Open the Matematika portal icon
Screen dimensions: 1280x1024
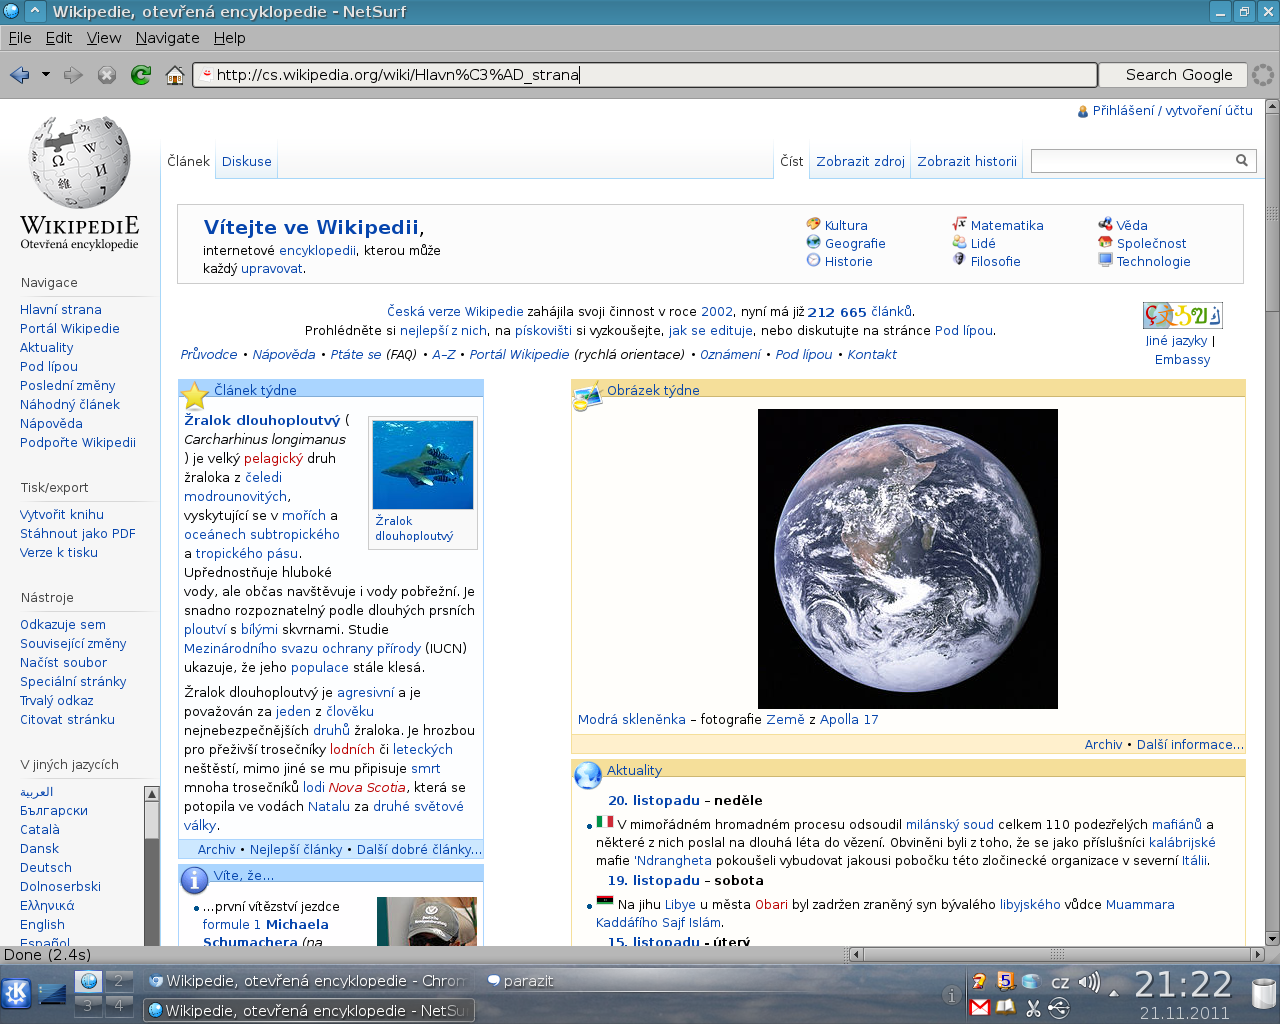click(960, 225)
